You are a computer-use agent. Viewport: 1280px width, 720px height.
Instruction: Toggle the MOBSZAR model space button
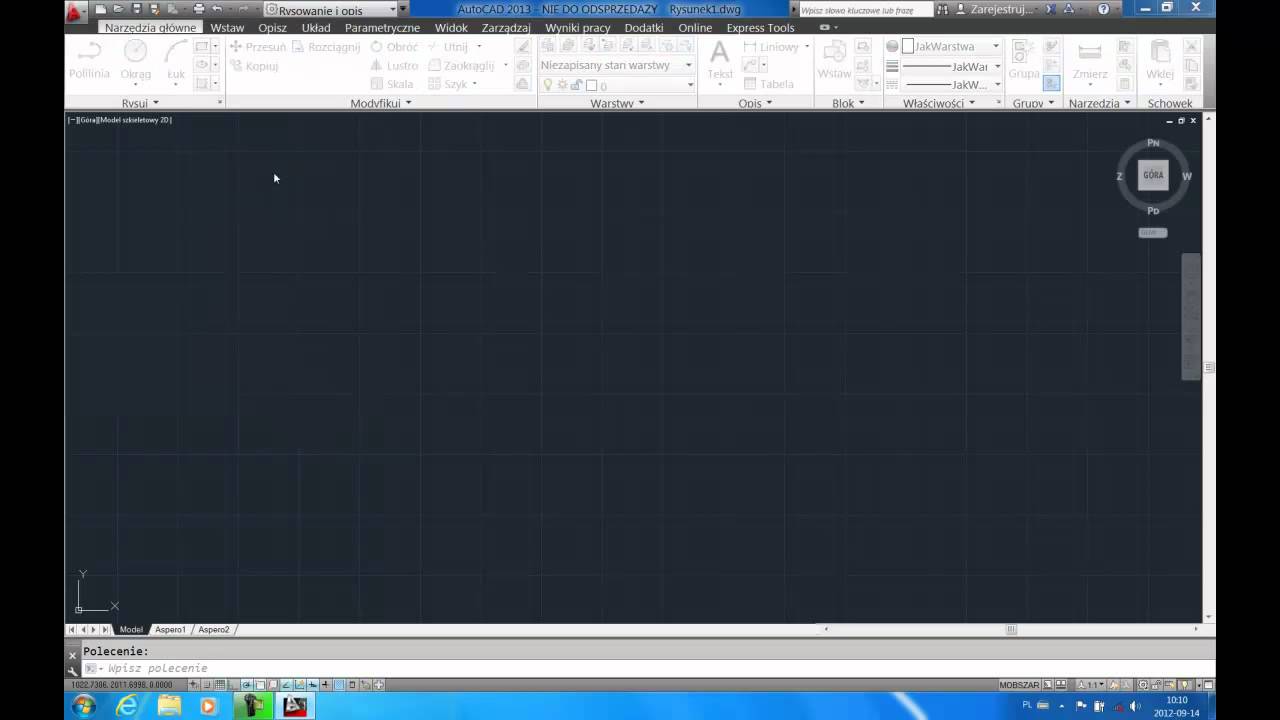click(1019, 685)
